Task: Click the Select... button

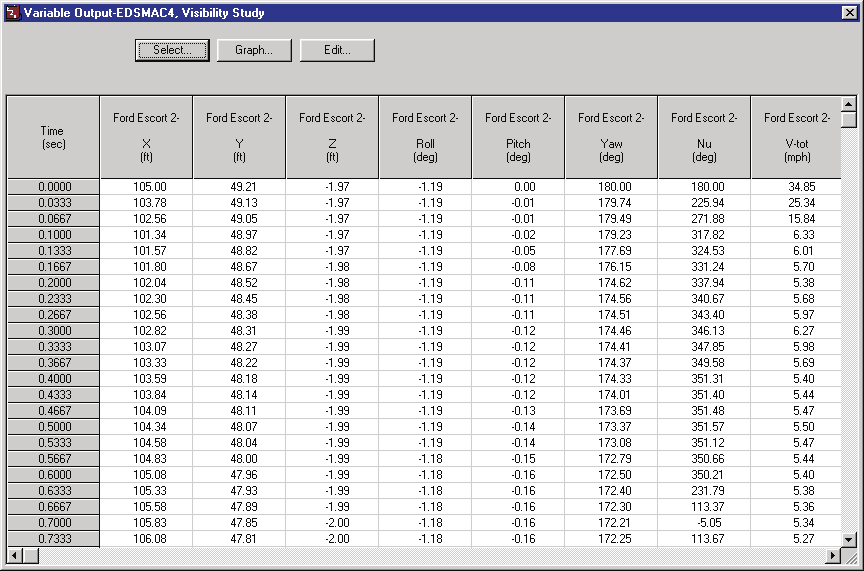Action: (x=172, y=50)
